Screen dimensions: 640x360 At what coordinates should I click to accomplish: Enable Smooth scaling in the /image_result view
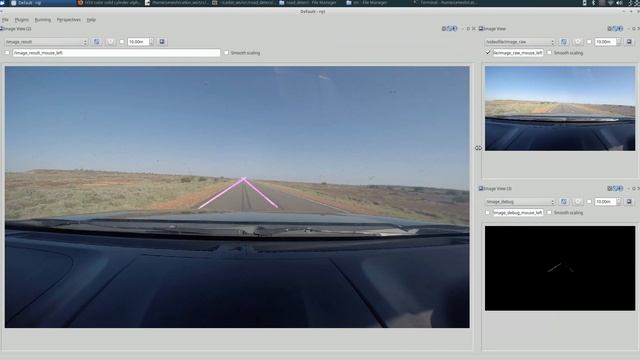tap(227, 53)
